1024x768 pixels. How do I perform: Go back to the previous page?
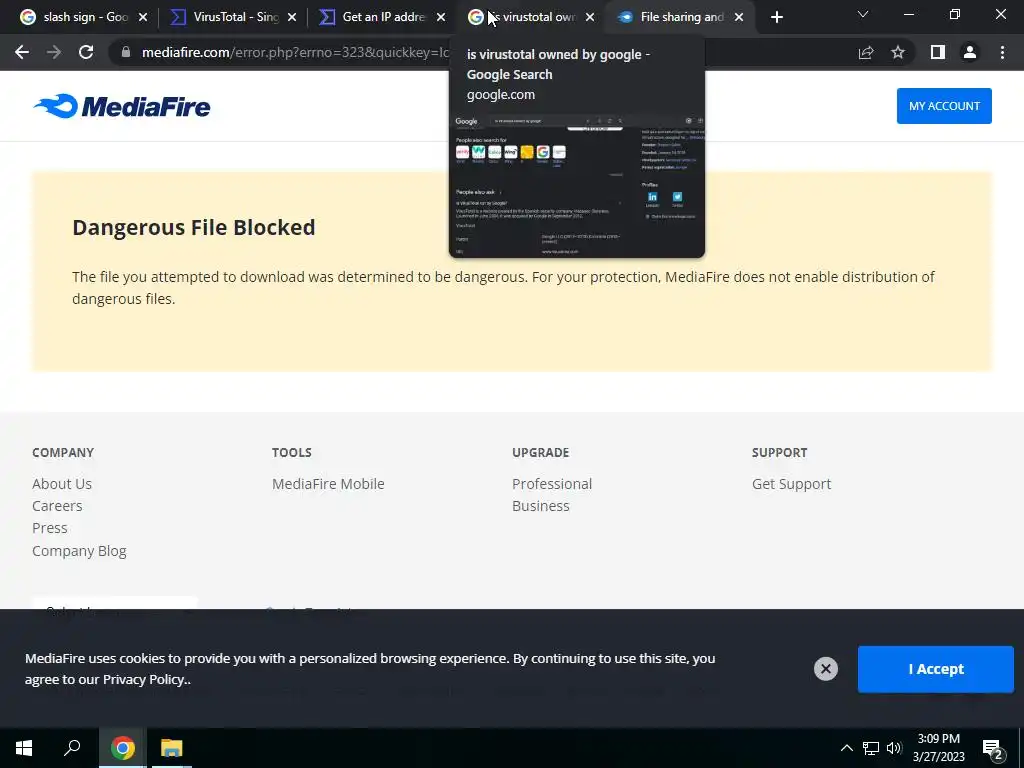22,52
